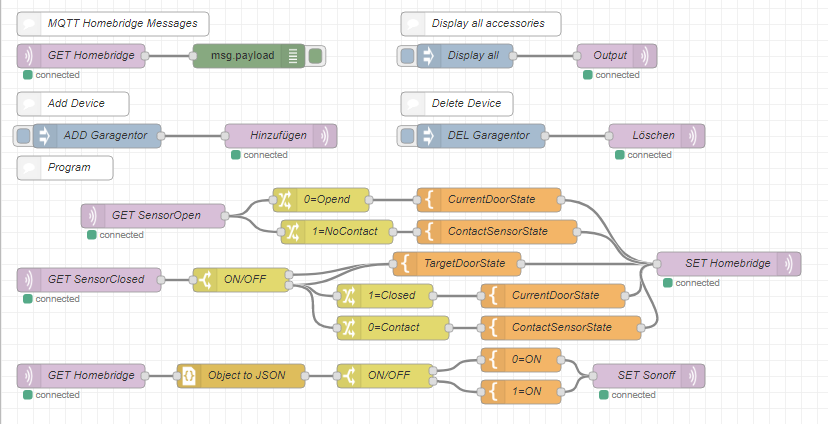Screen dimensions: 828x424
Task: Click the ADD Garagentor inject button
Action: click(x=23, y=135)
